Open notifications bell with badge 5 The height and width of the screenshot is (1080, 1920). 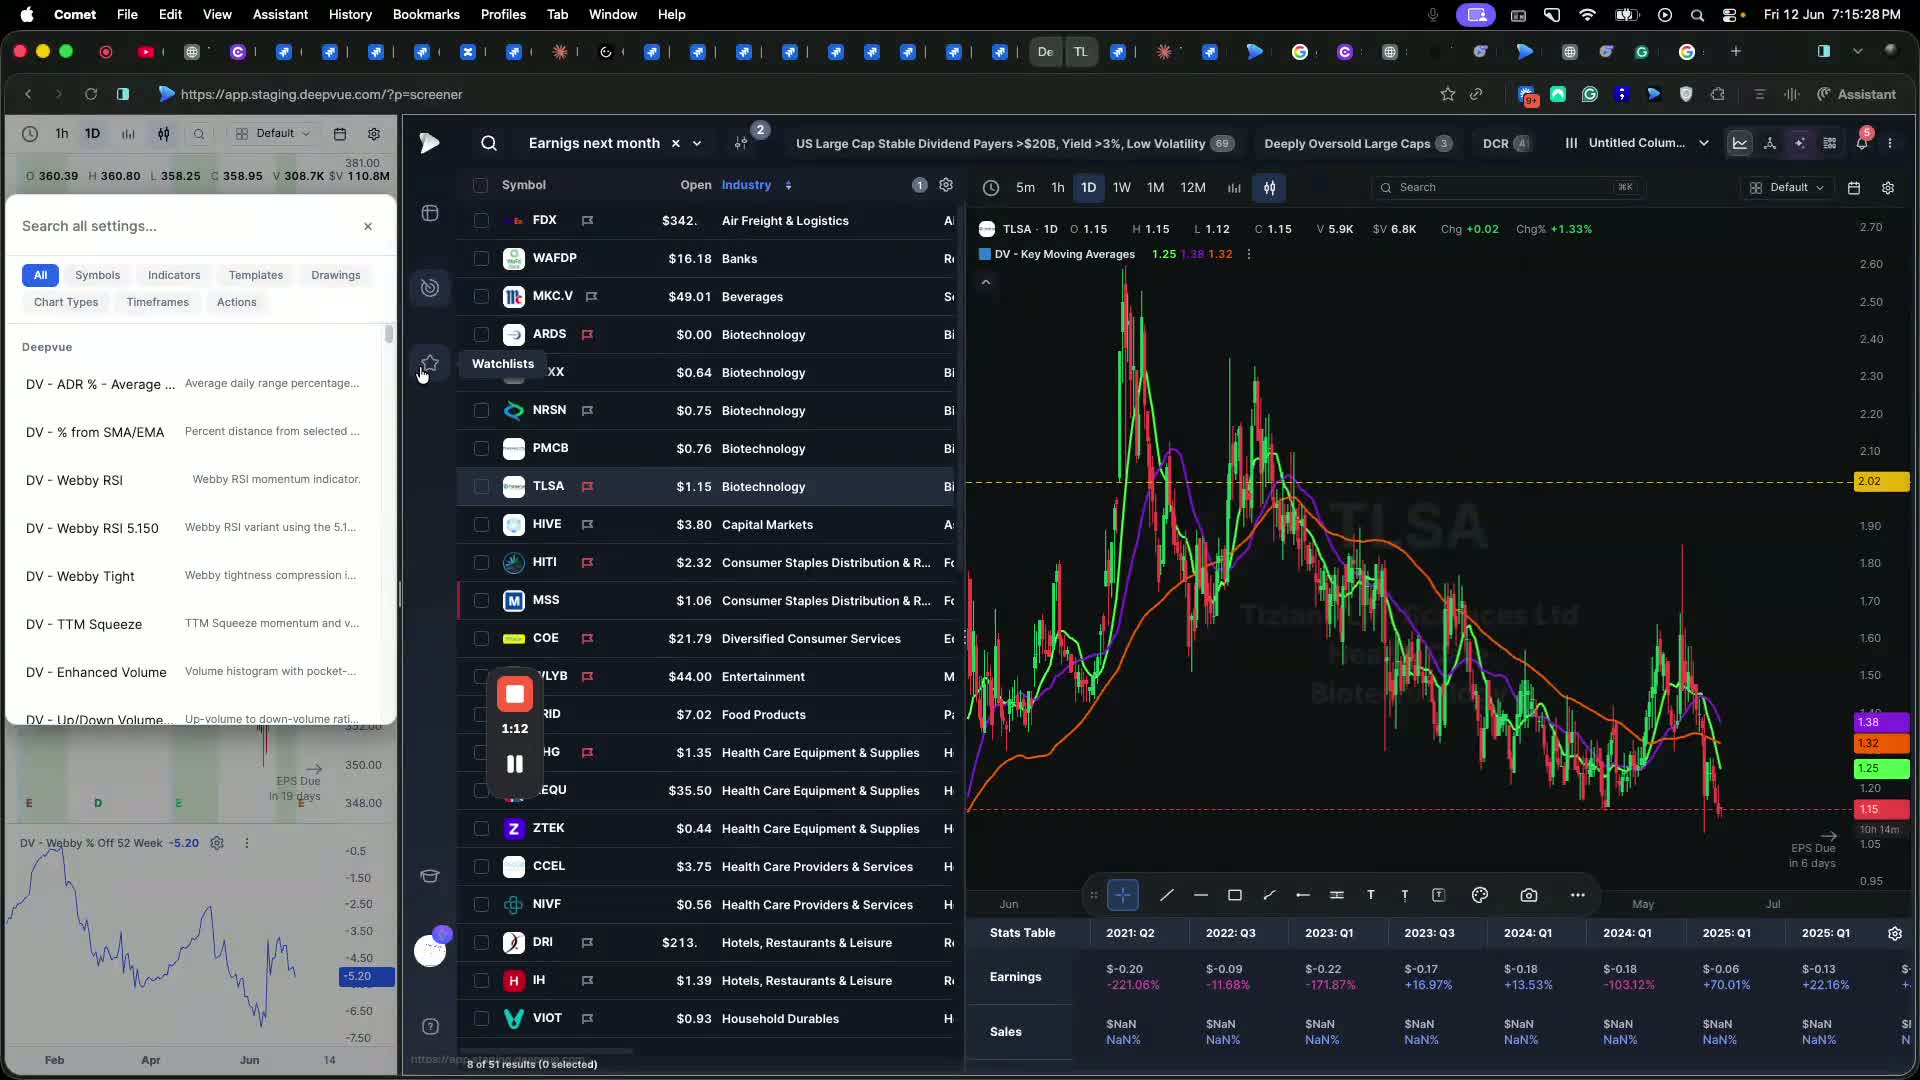point(1862,143)
